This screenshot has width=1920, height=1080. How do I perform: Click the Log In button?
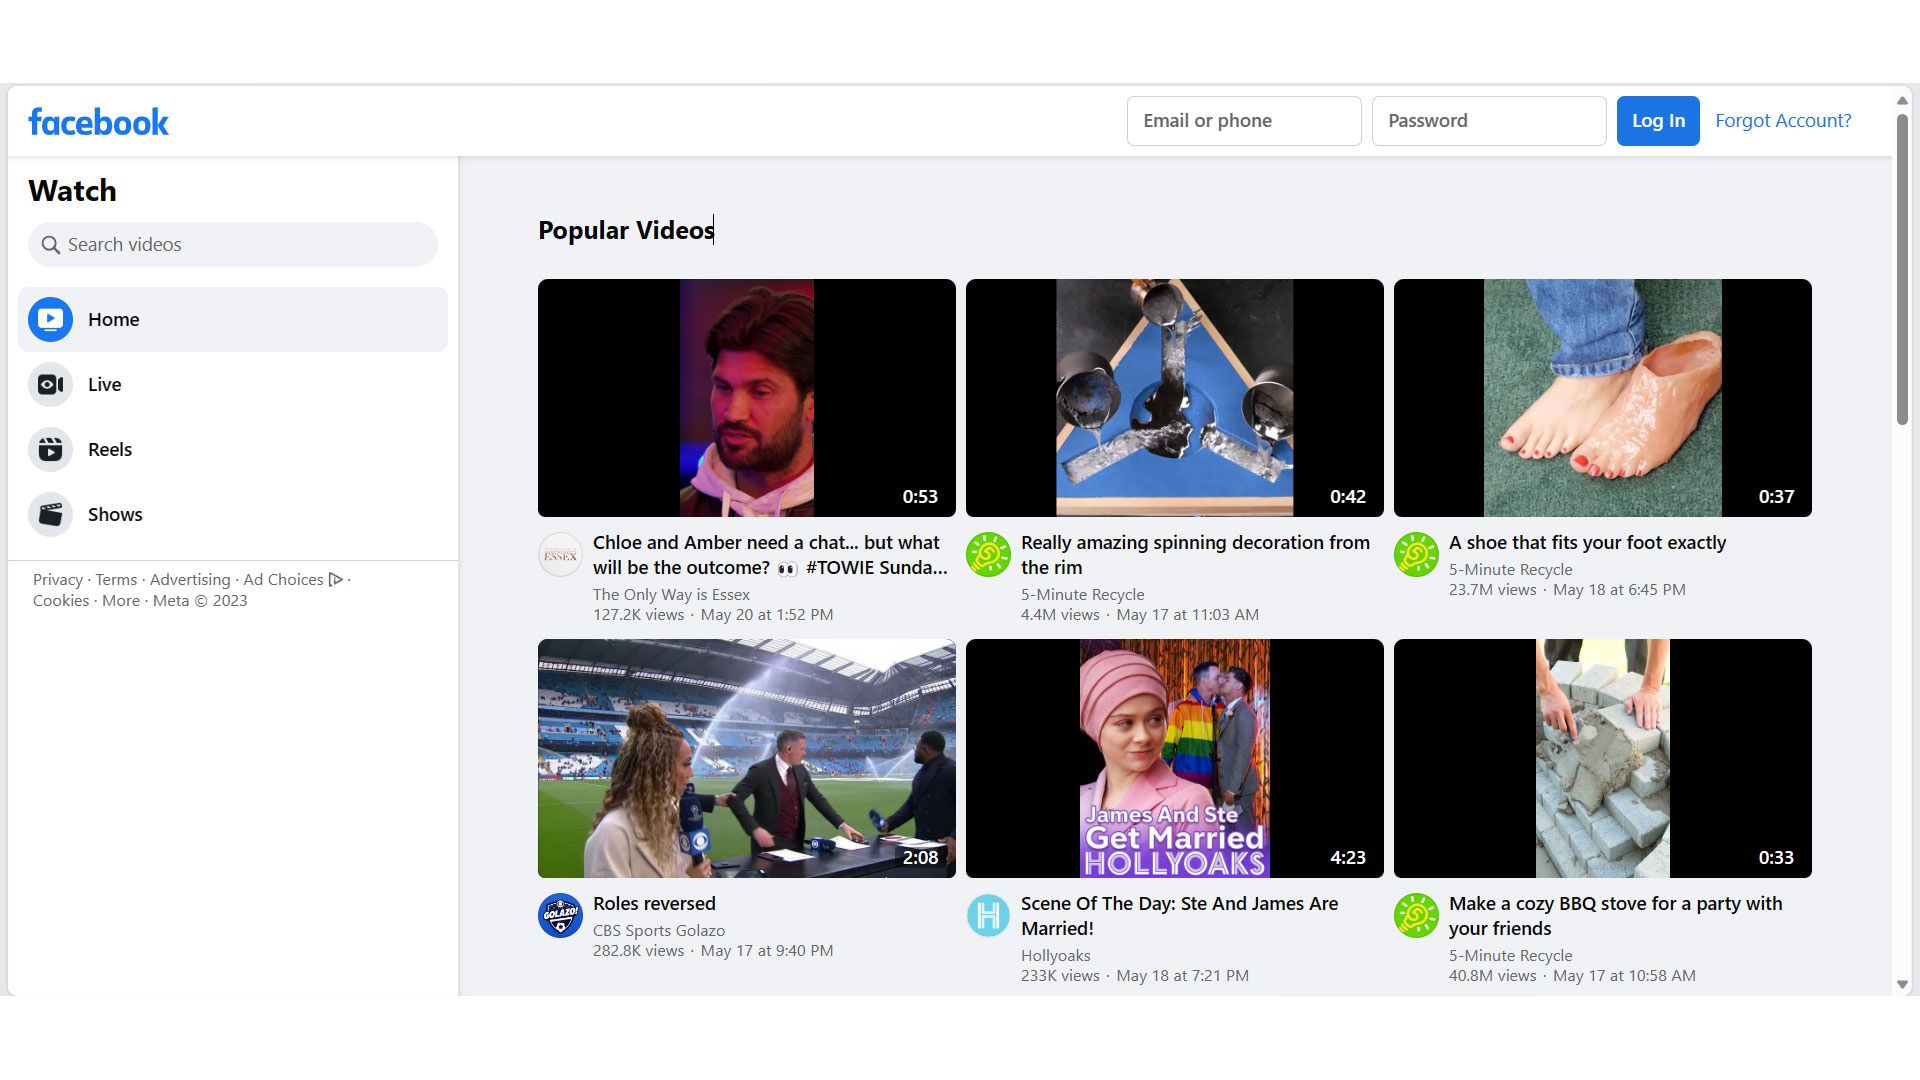(1657, 120)
